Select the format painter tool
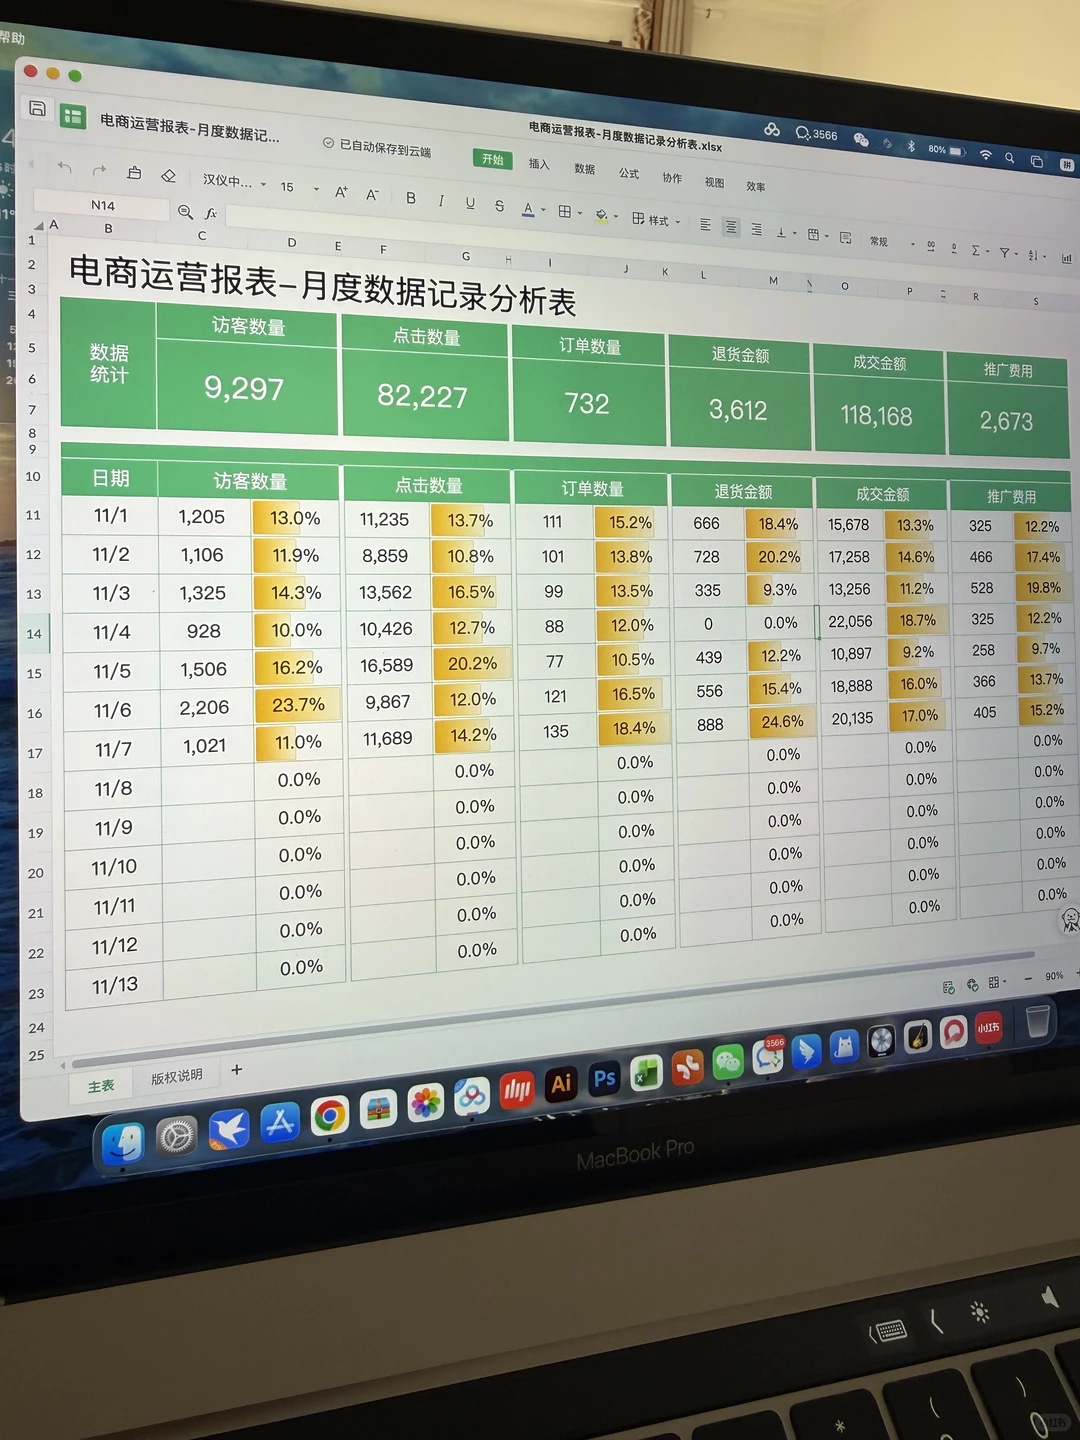The height and width of the screenshot is (1440, 1080). click(135, 173)
